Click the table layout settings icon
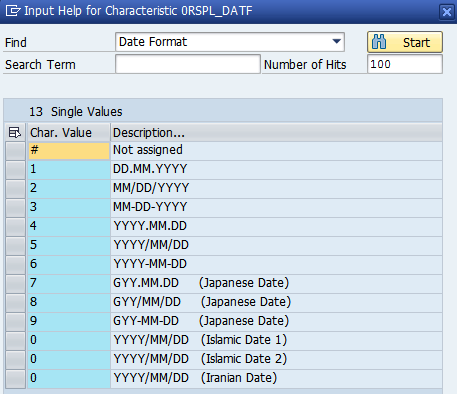The width and height of the screenshot is (457, 394). pos(15,132)
